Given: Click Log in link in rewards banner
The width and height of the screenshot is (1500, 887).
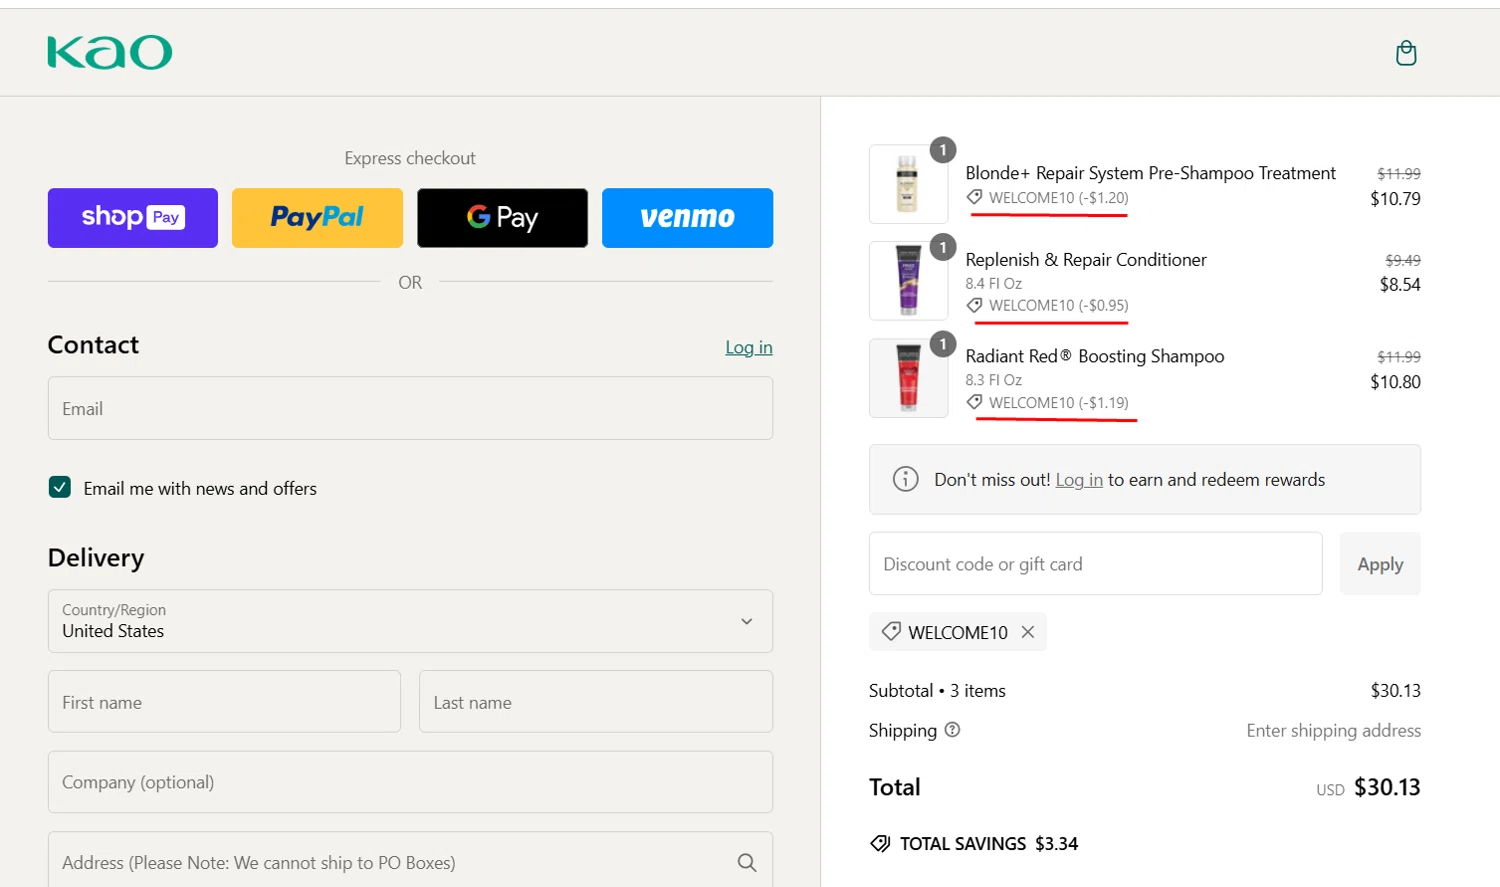Looking at the screenshot, I should (x=1079, y=479).
